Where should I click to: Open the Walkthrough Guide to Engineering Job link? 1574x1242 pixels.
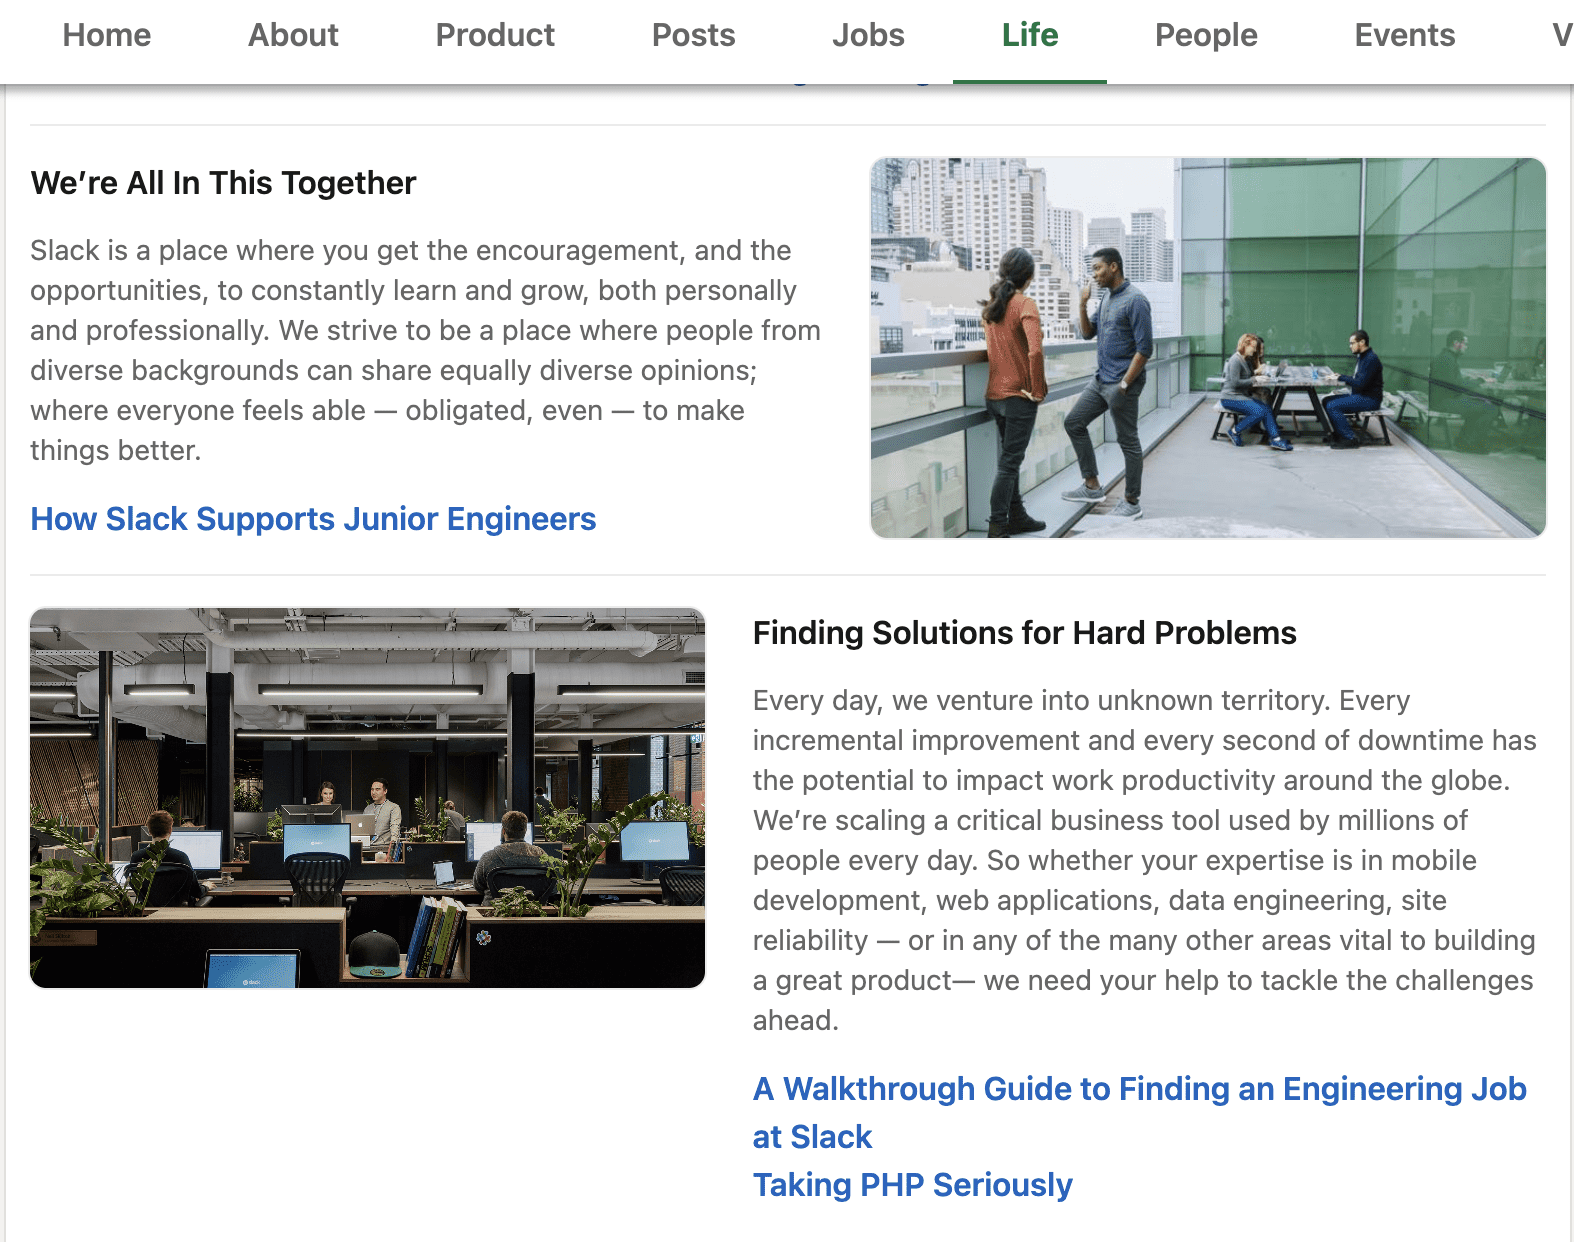click(1139, 1089)
